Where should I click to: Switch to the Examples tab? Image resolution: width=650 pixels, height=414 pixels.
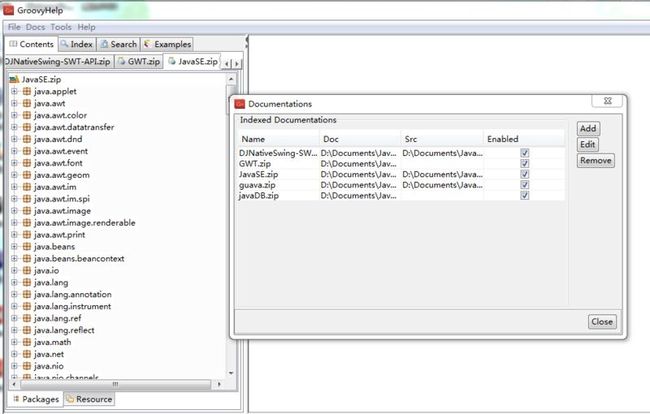(x=167, y=44)
